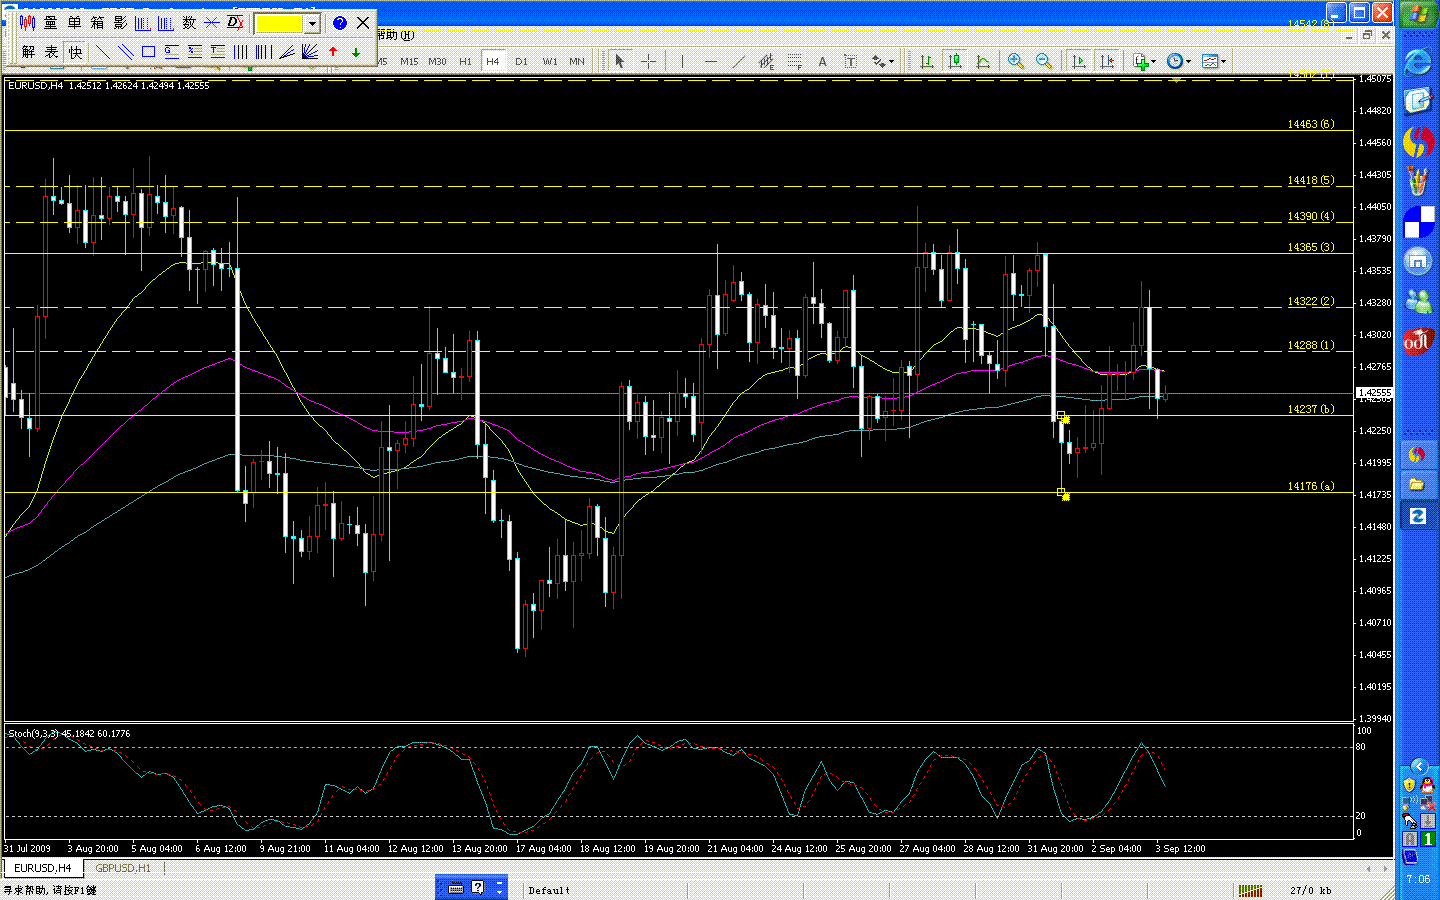This screenshot has height=900, width=1440.
Task: Select the Fibonacci retracement tool
Action: pyautogui.click(x=795, y=62)
